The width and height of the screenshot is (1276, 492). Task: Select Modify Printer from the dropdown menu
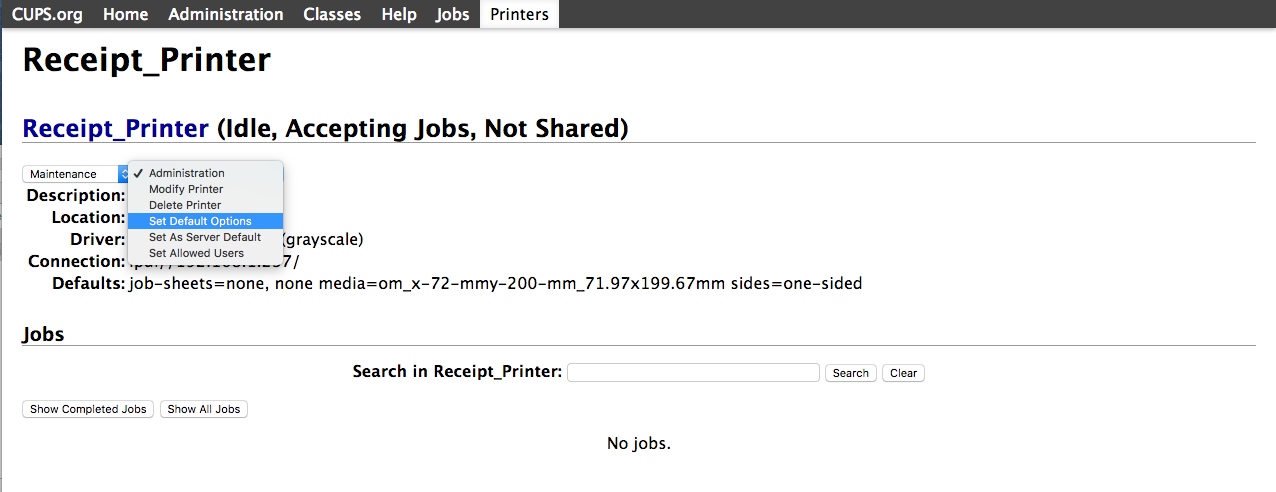[x=186, y=189]
